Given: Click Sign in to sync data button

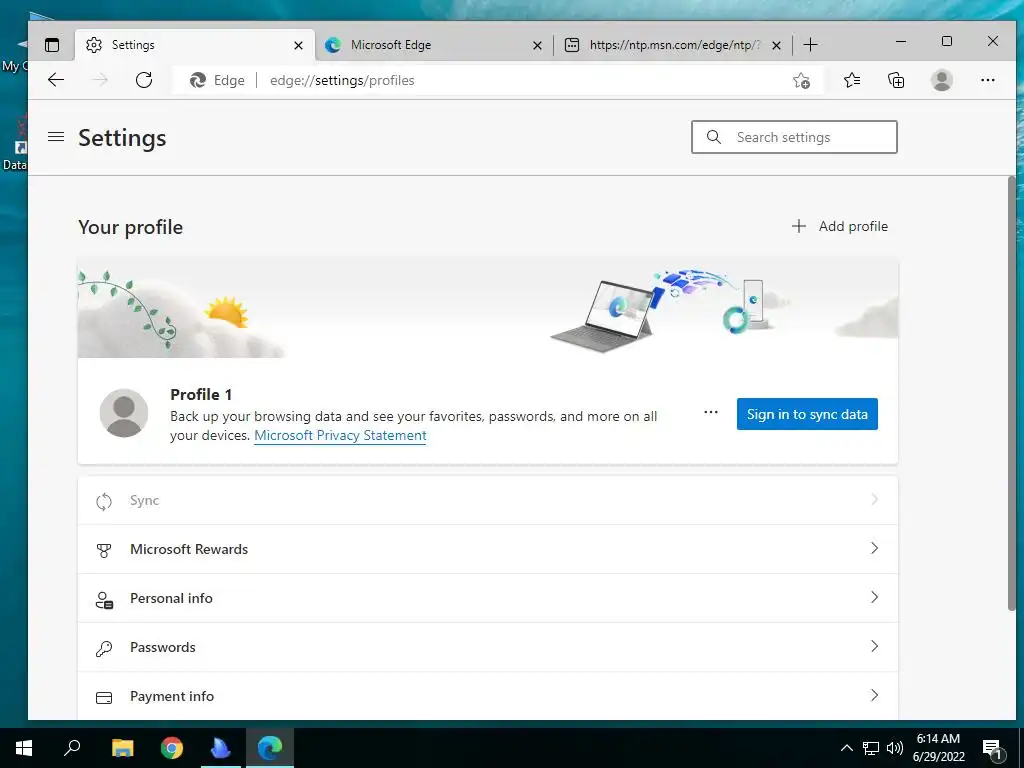Looking at the screenshot, I should (x=807, y=414).
